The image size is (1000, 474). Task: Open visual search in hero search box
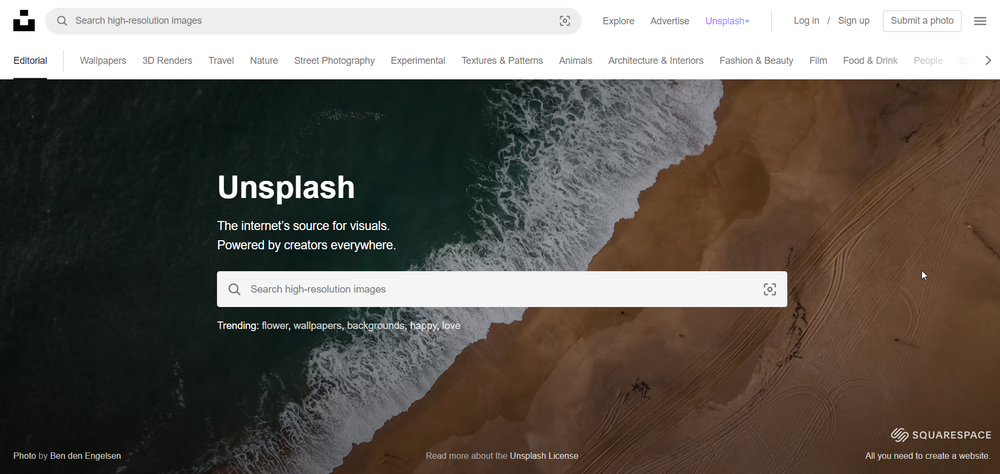tap(770, 289)
